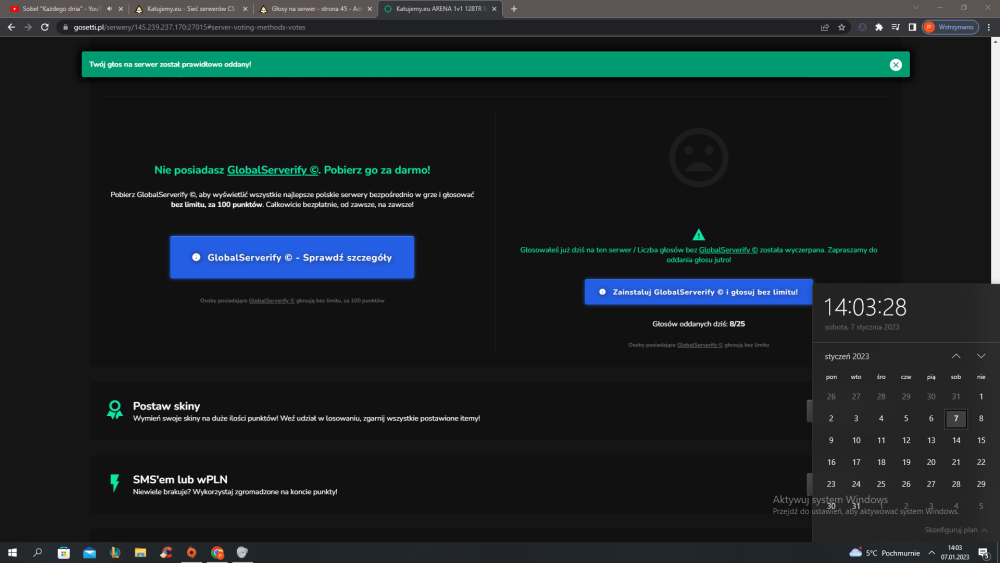Click the SMS lightning bolt icon

point(115,483)
